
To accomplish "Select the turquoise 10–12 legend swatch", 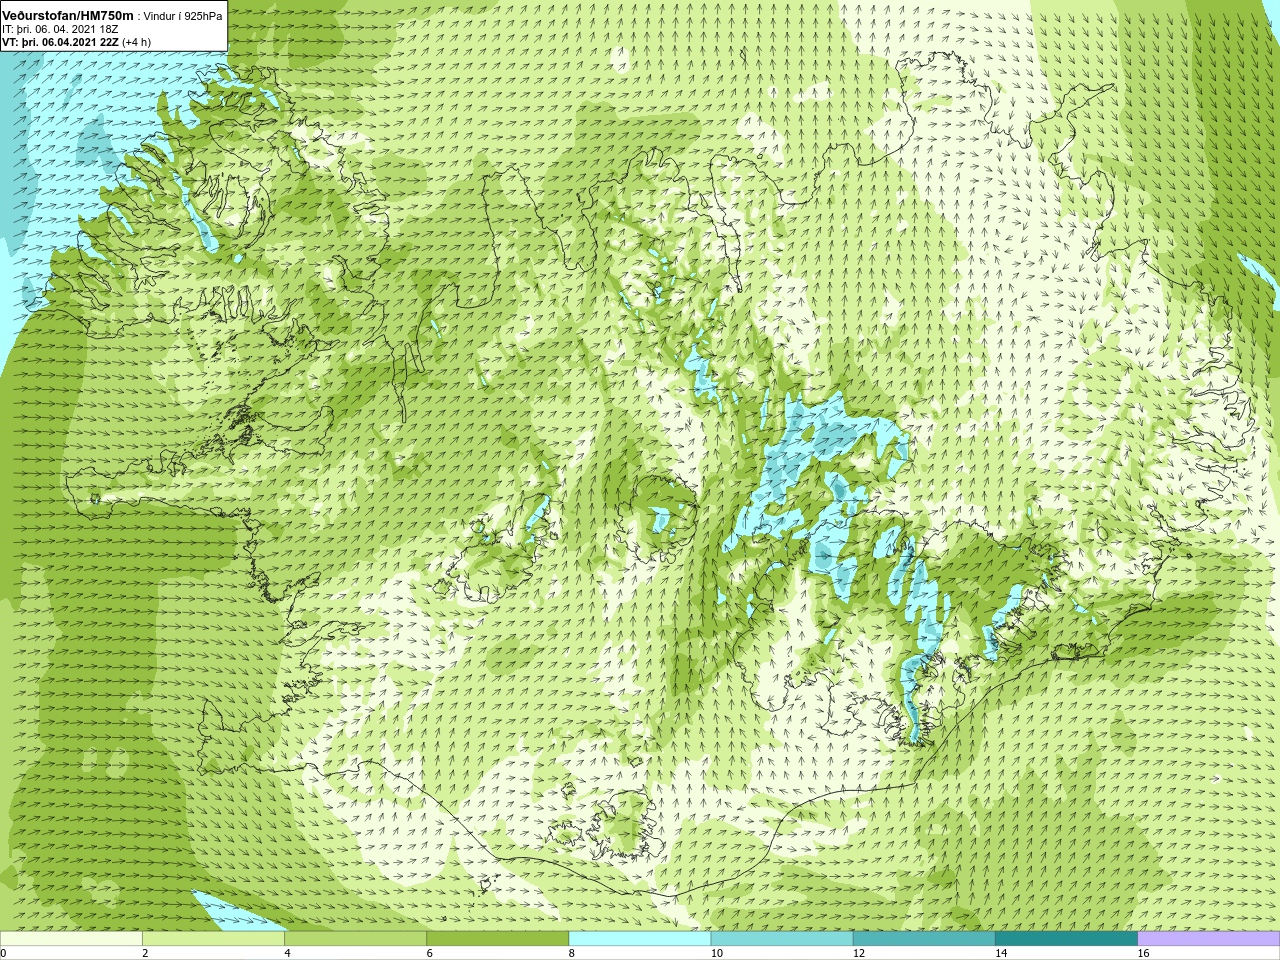I will (x=782, y=939).
